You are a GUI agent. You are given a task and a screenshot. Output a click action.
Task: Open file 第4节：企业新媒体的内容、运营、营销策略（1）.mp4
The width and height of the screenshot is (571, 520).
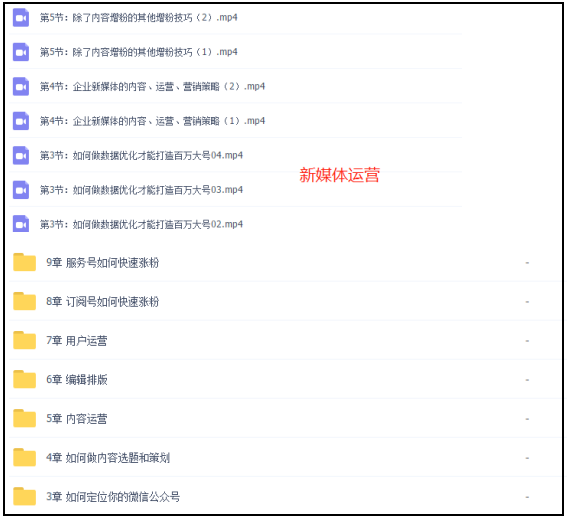(153, 121)
